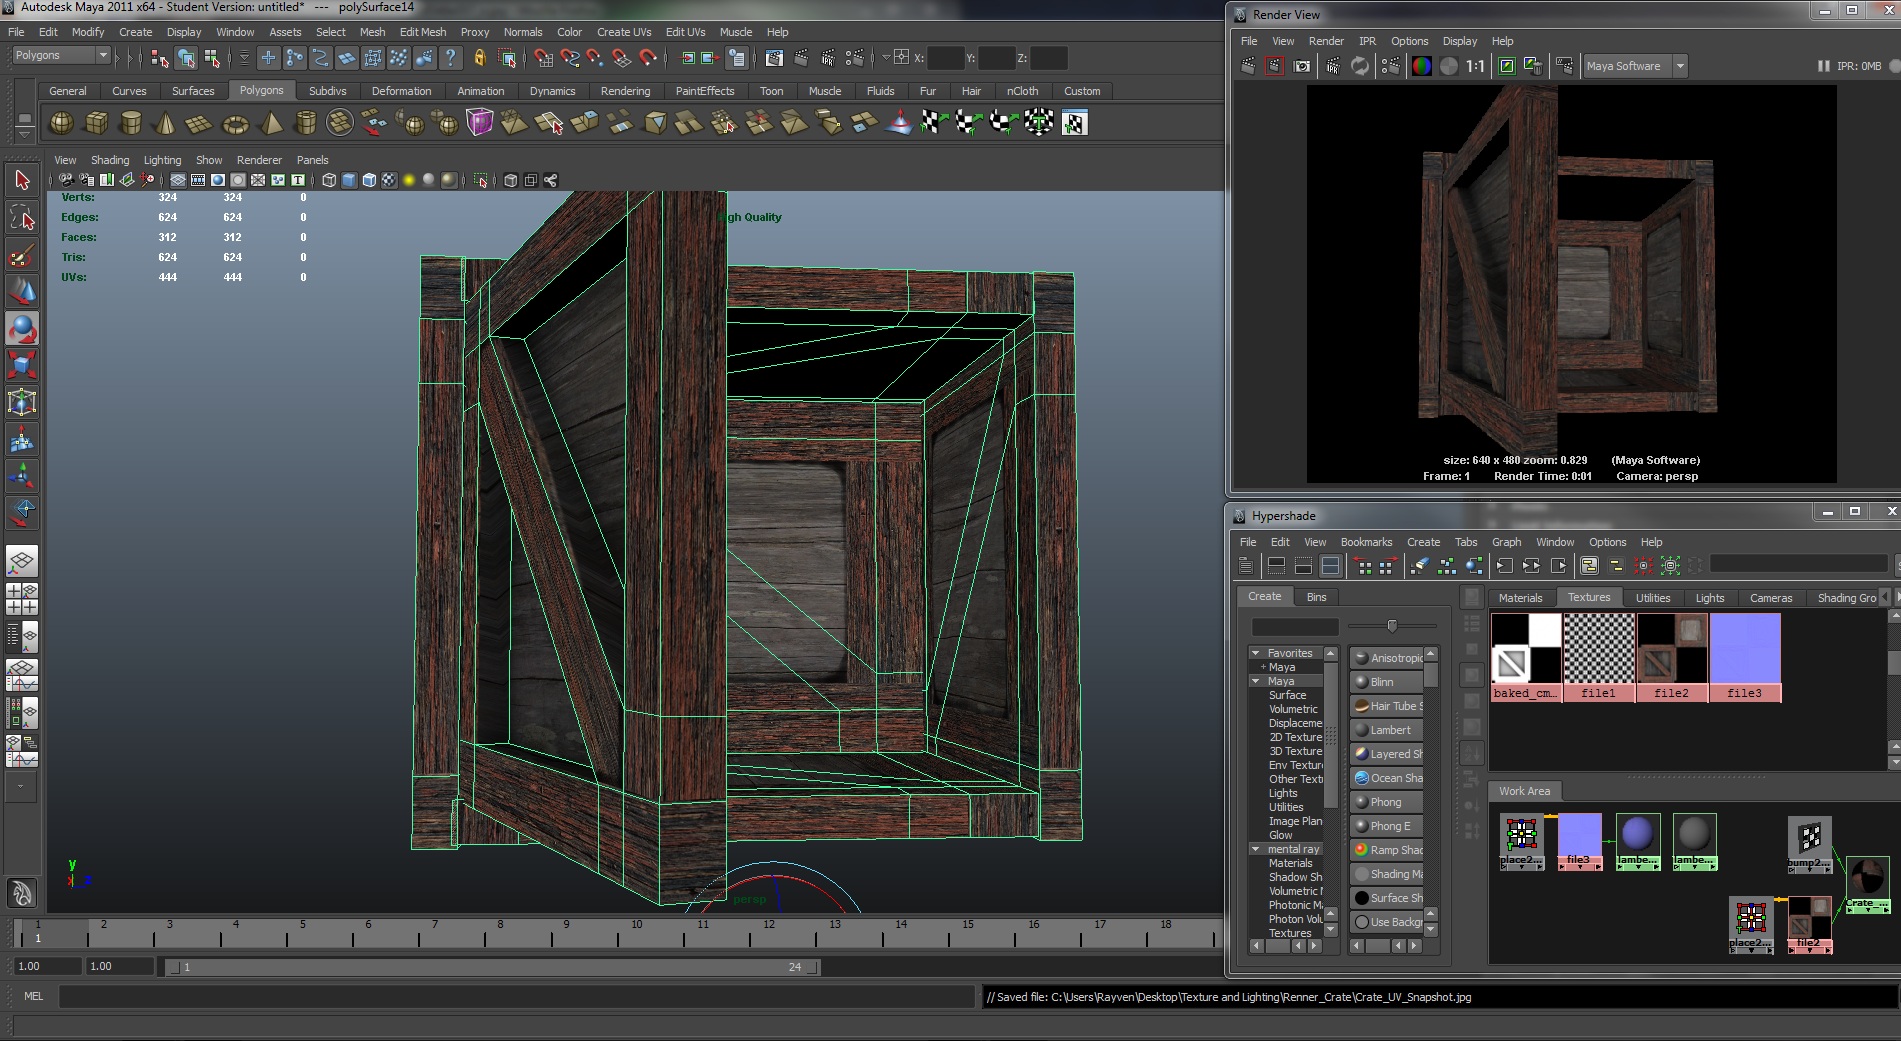The image size is (1901, 1041).
Task: Click the snap to grids magnet icon
Action: coord(543,58)
